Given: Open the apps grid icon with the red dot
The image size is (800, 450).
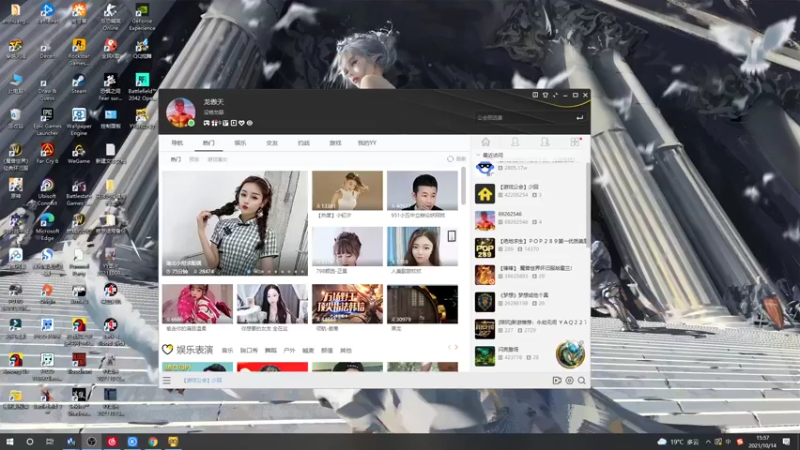Looking at the screenshot, I should (576, 141).
